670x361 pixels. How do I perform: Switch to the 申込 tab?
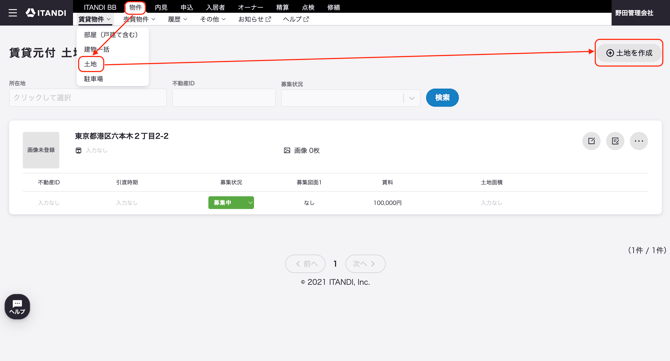click(x=187, y=7)
